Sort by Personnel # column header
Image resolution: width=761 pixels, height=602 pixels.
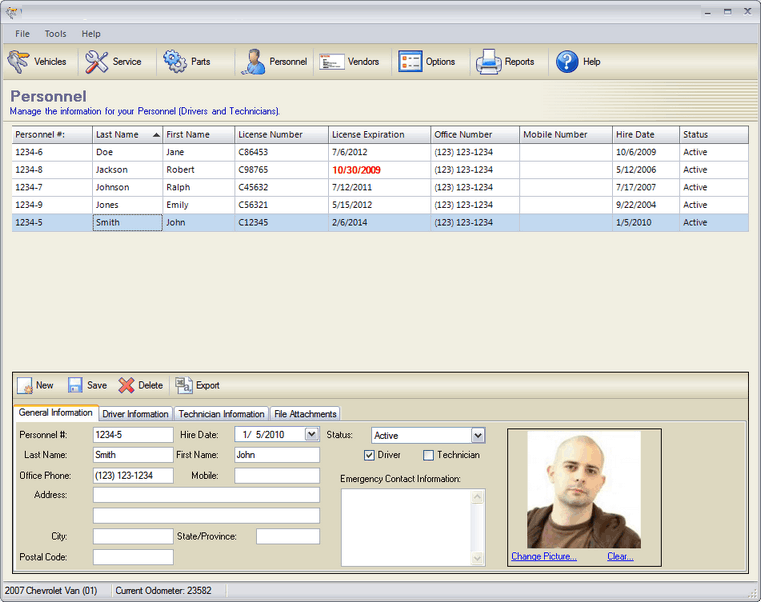pyautogui.click(x=52, y=134)
